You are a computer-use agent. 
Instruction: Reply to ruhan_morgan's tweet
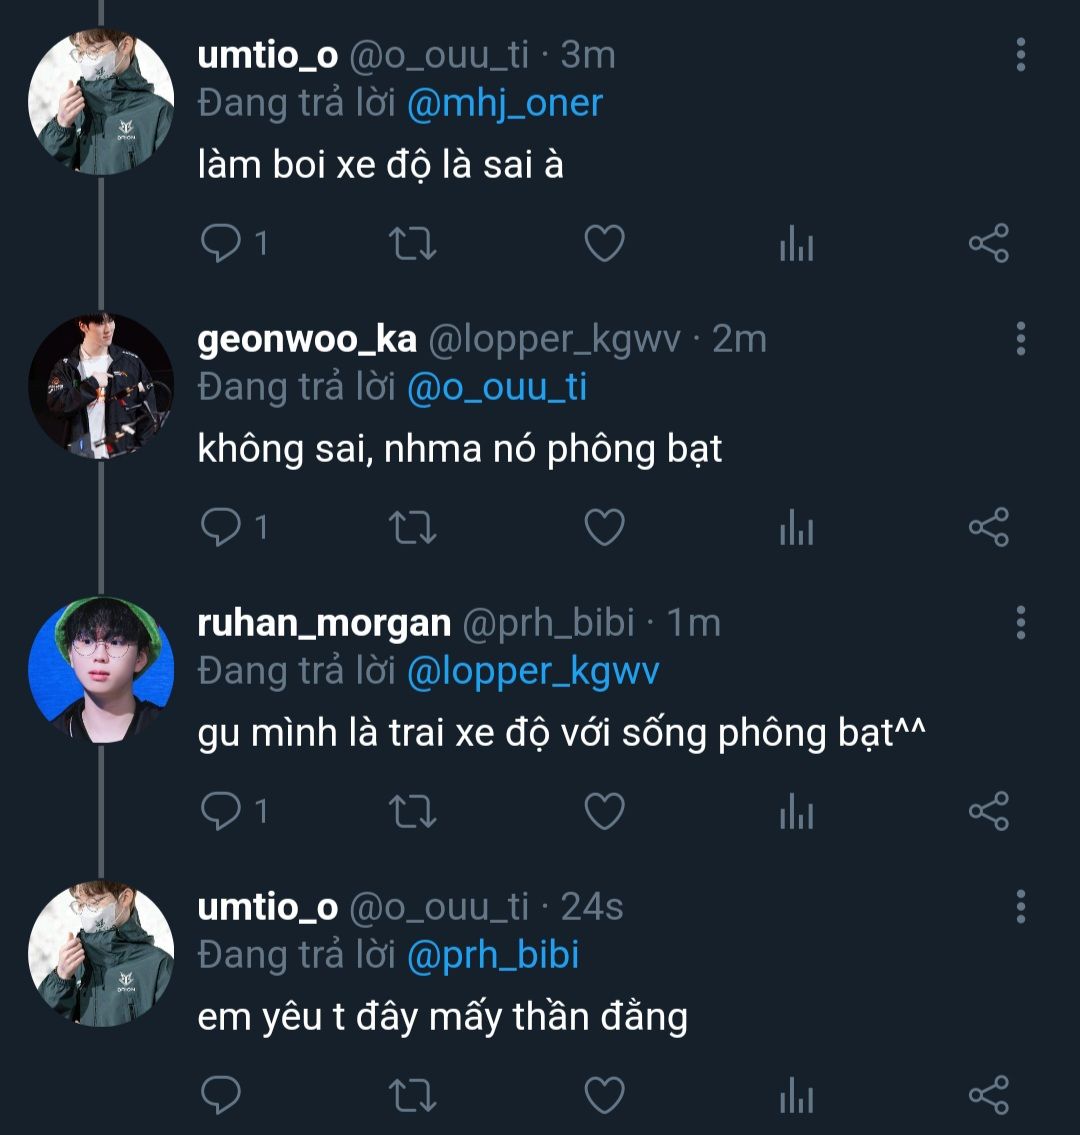pyautogui.click(x=222, y=812)
